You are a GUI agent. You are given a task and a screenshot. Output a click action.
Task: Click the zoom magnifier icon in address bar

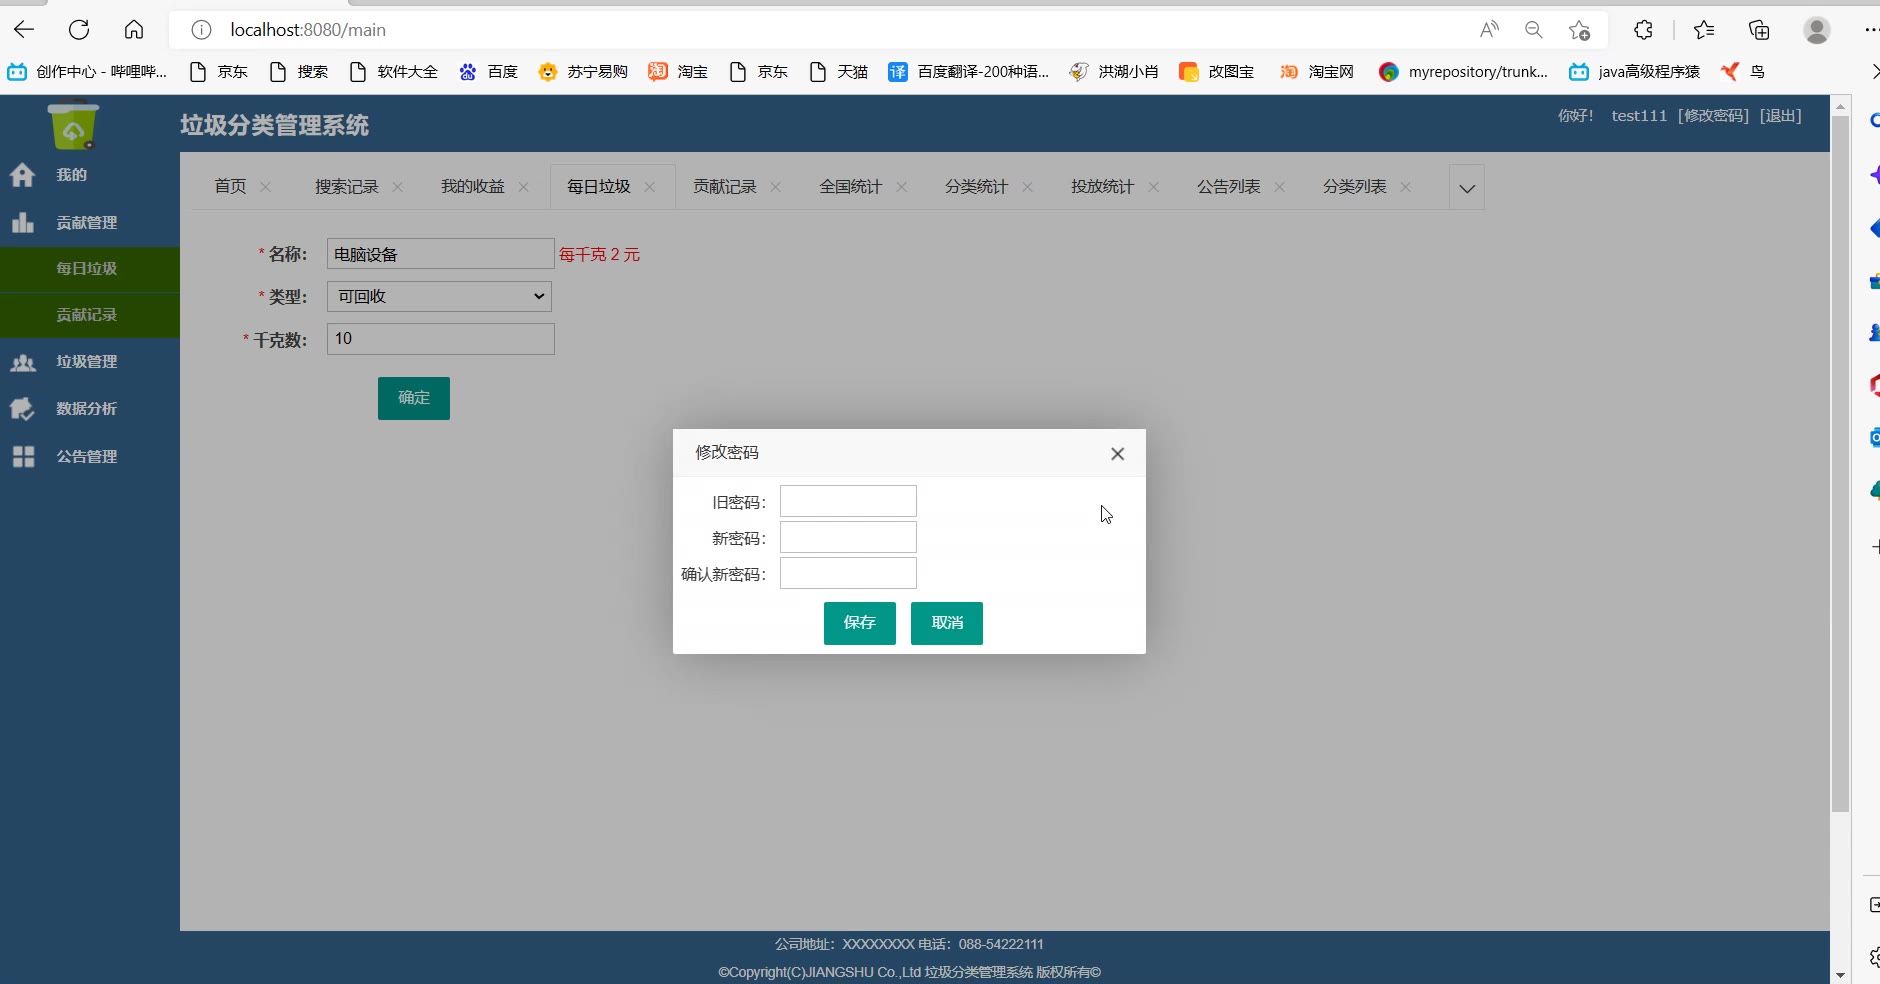[1534, 30]
